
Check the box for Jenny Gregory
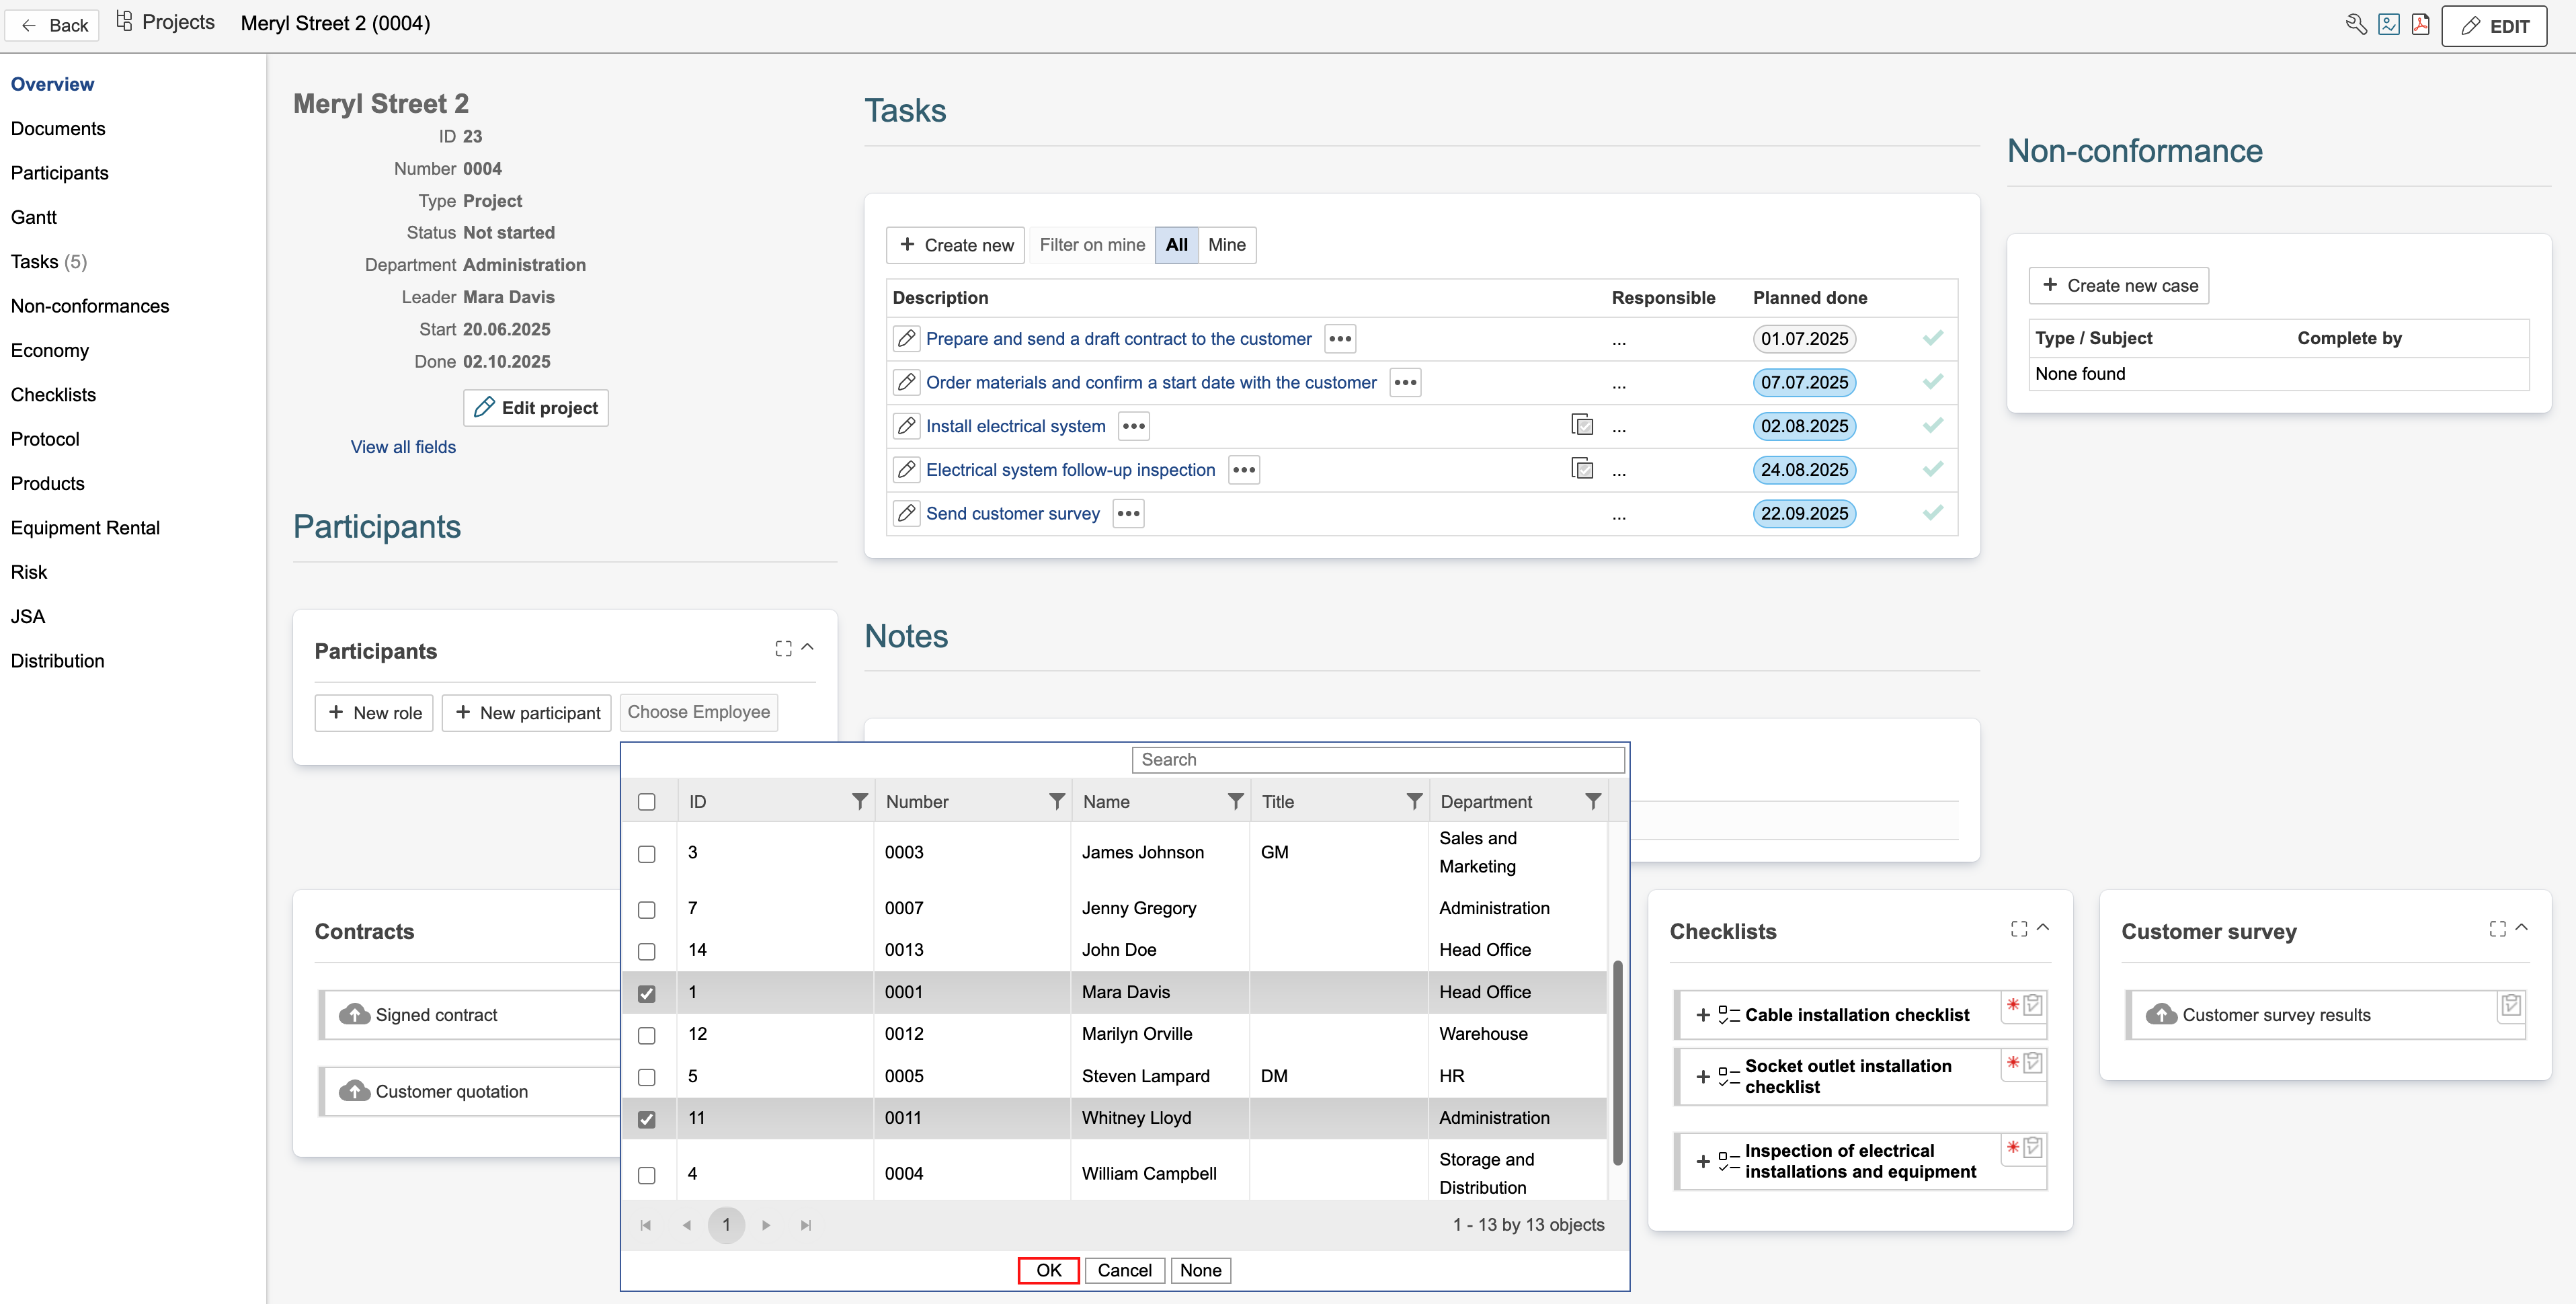click(x=647, y=909)
